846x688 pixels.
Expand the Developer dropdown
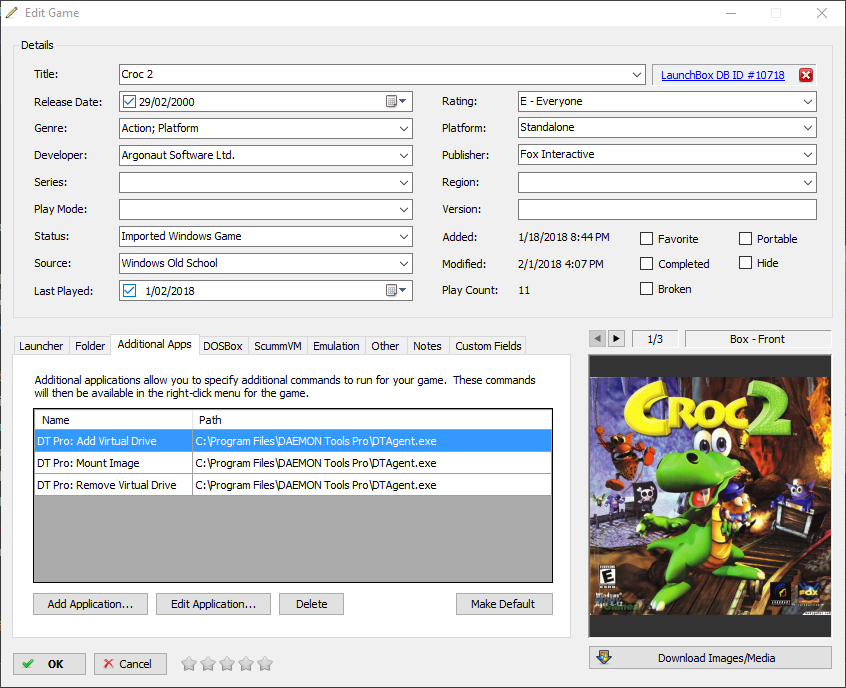(404, 155)
